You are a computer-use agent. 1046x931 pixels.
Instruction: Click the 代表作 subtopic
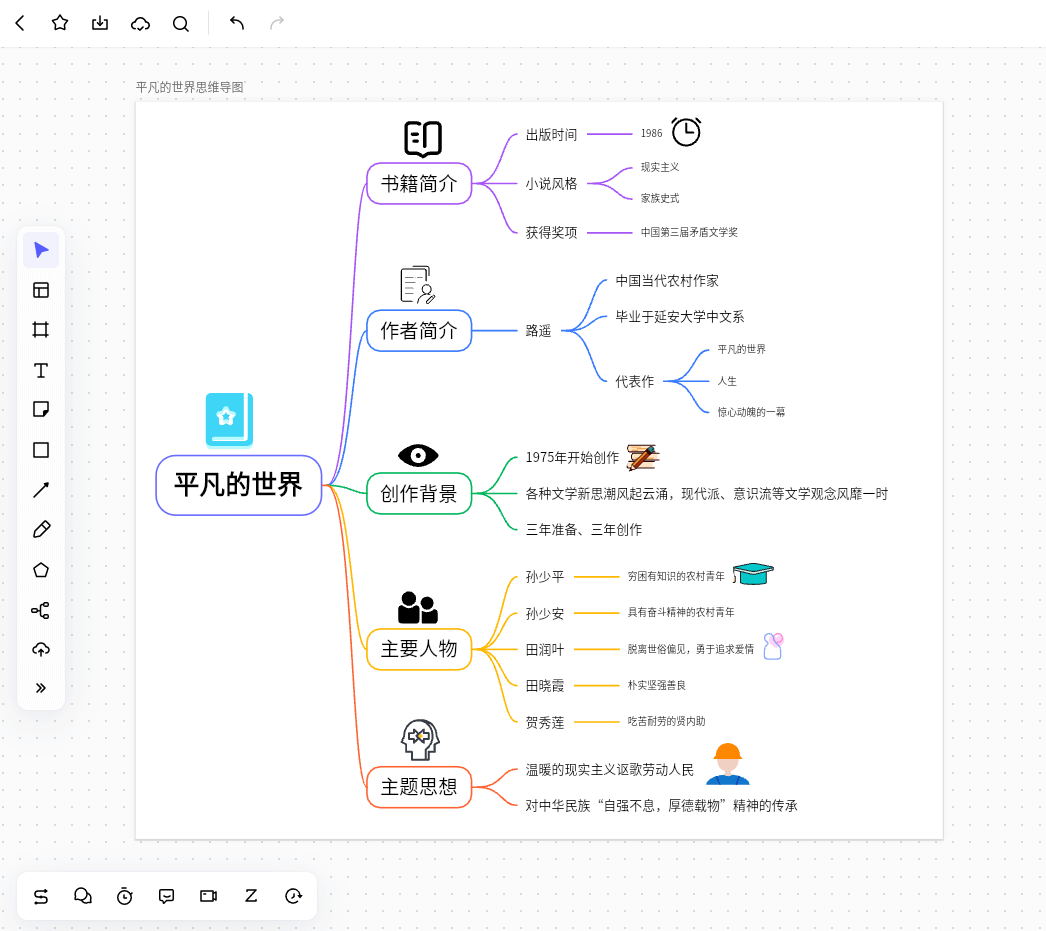tap(634, 381)
